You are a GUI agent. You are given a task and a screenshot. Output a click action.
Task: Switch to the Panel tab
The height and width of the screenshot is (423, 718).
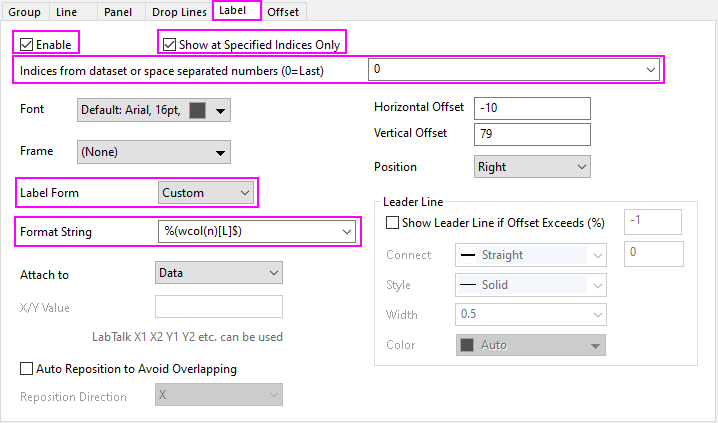(117, 12)
